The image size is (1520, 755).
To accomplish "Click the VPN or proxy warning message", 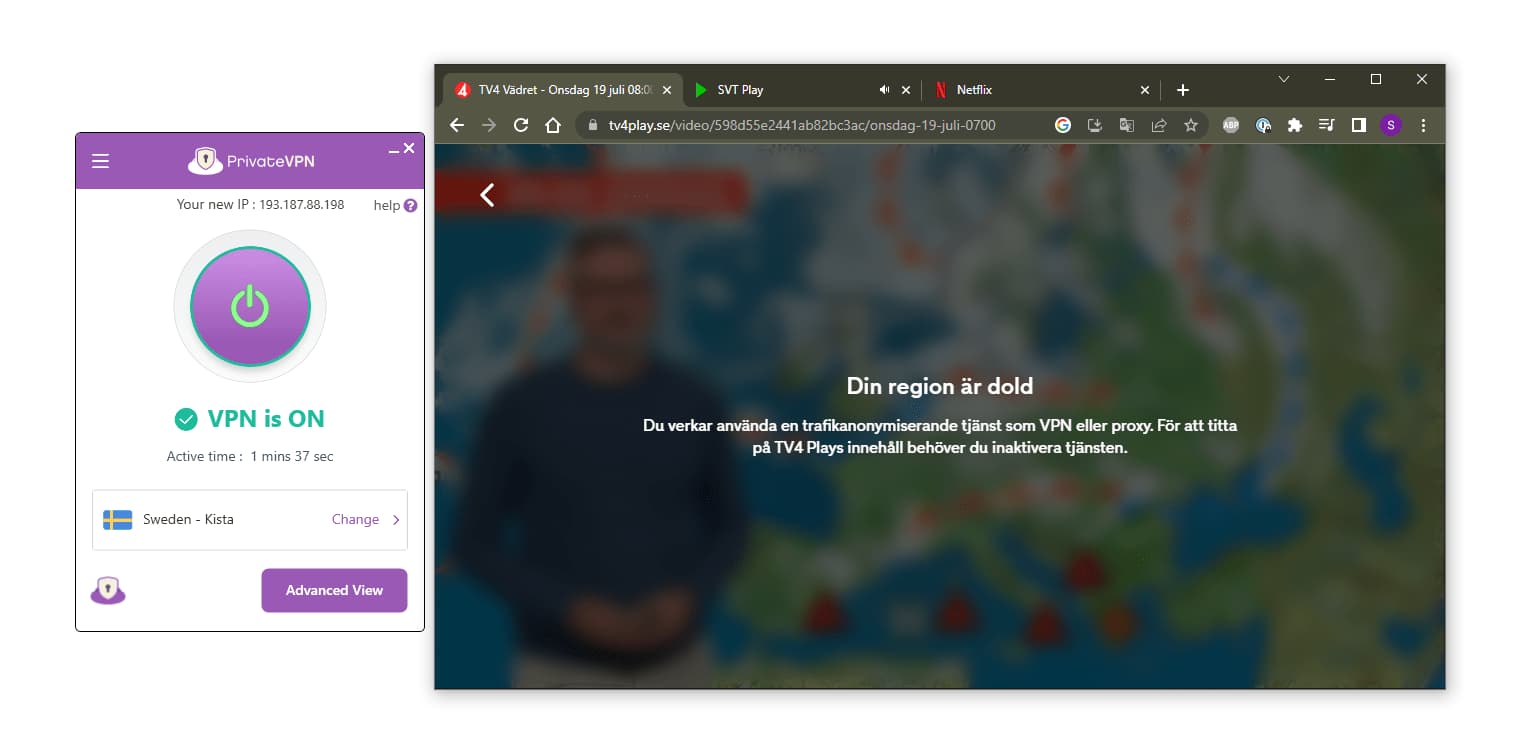I will pos(940,437).
